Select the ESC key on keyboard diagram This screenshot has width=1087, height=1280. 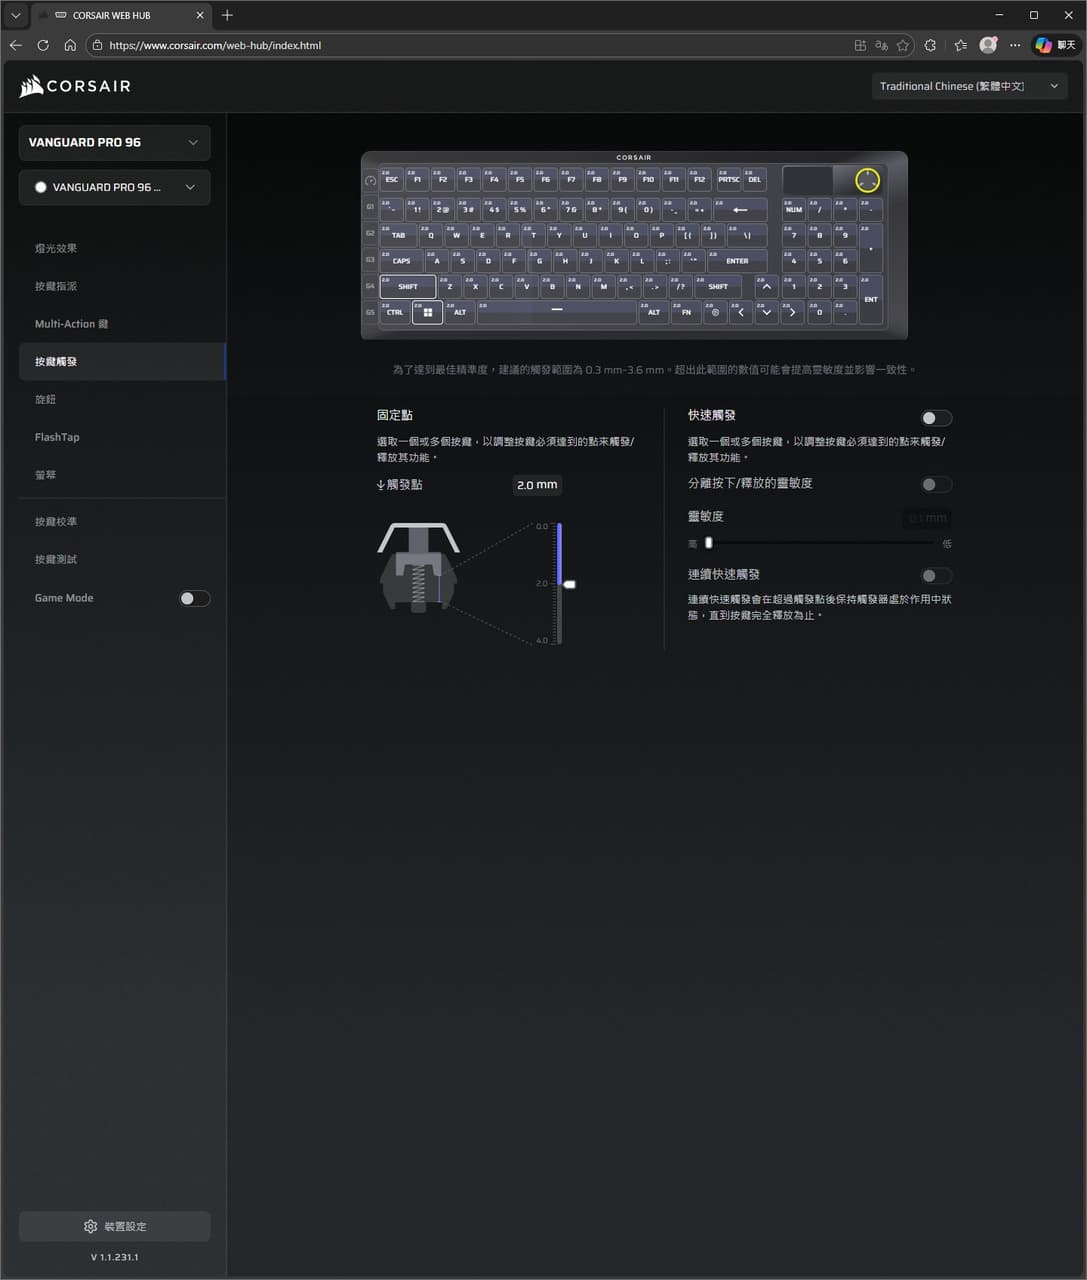(391, 180)
